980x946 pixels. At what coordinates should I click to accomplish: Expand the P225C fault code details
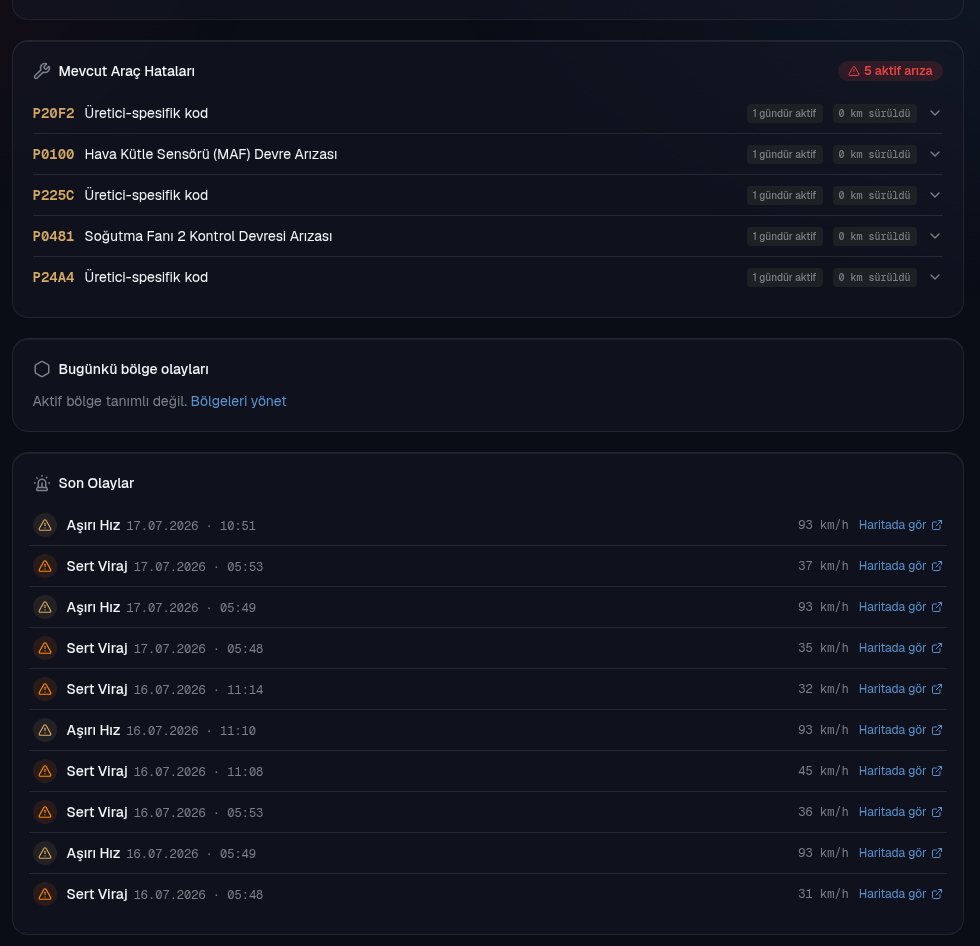tap(935, 195)
